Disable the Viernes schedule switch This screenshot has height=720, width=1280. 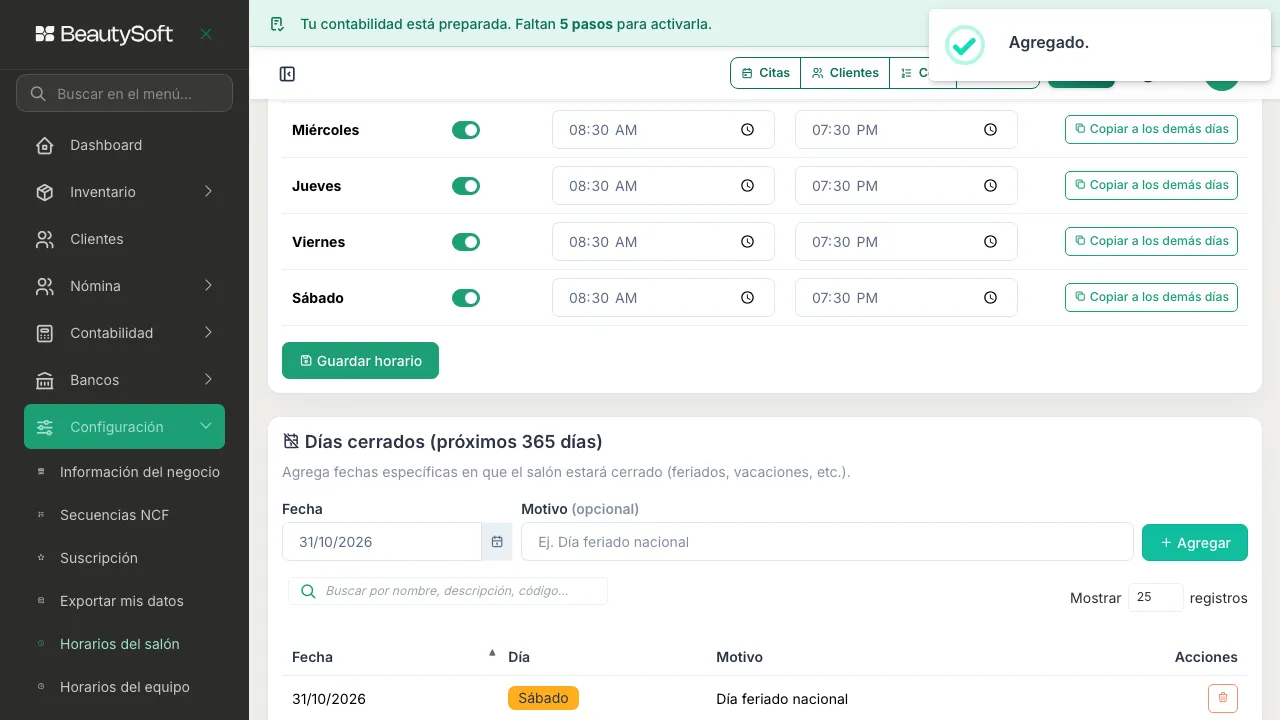(x=466, y=242)
